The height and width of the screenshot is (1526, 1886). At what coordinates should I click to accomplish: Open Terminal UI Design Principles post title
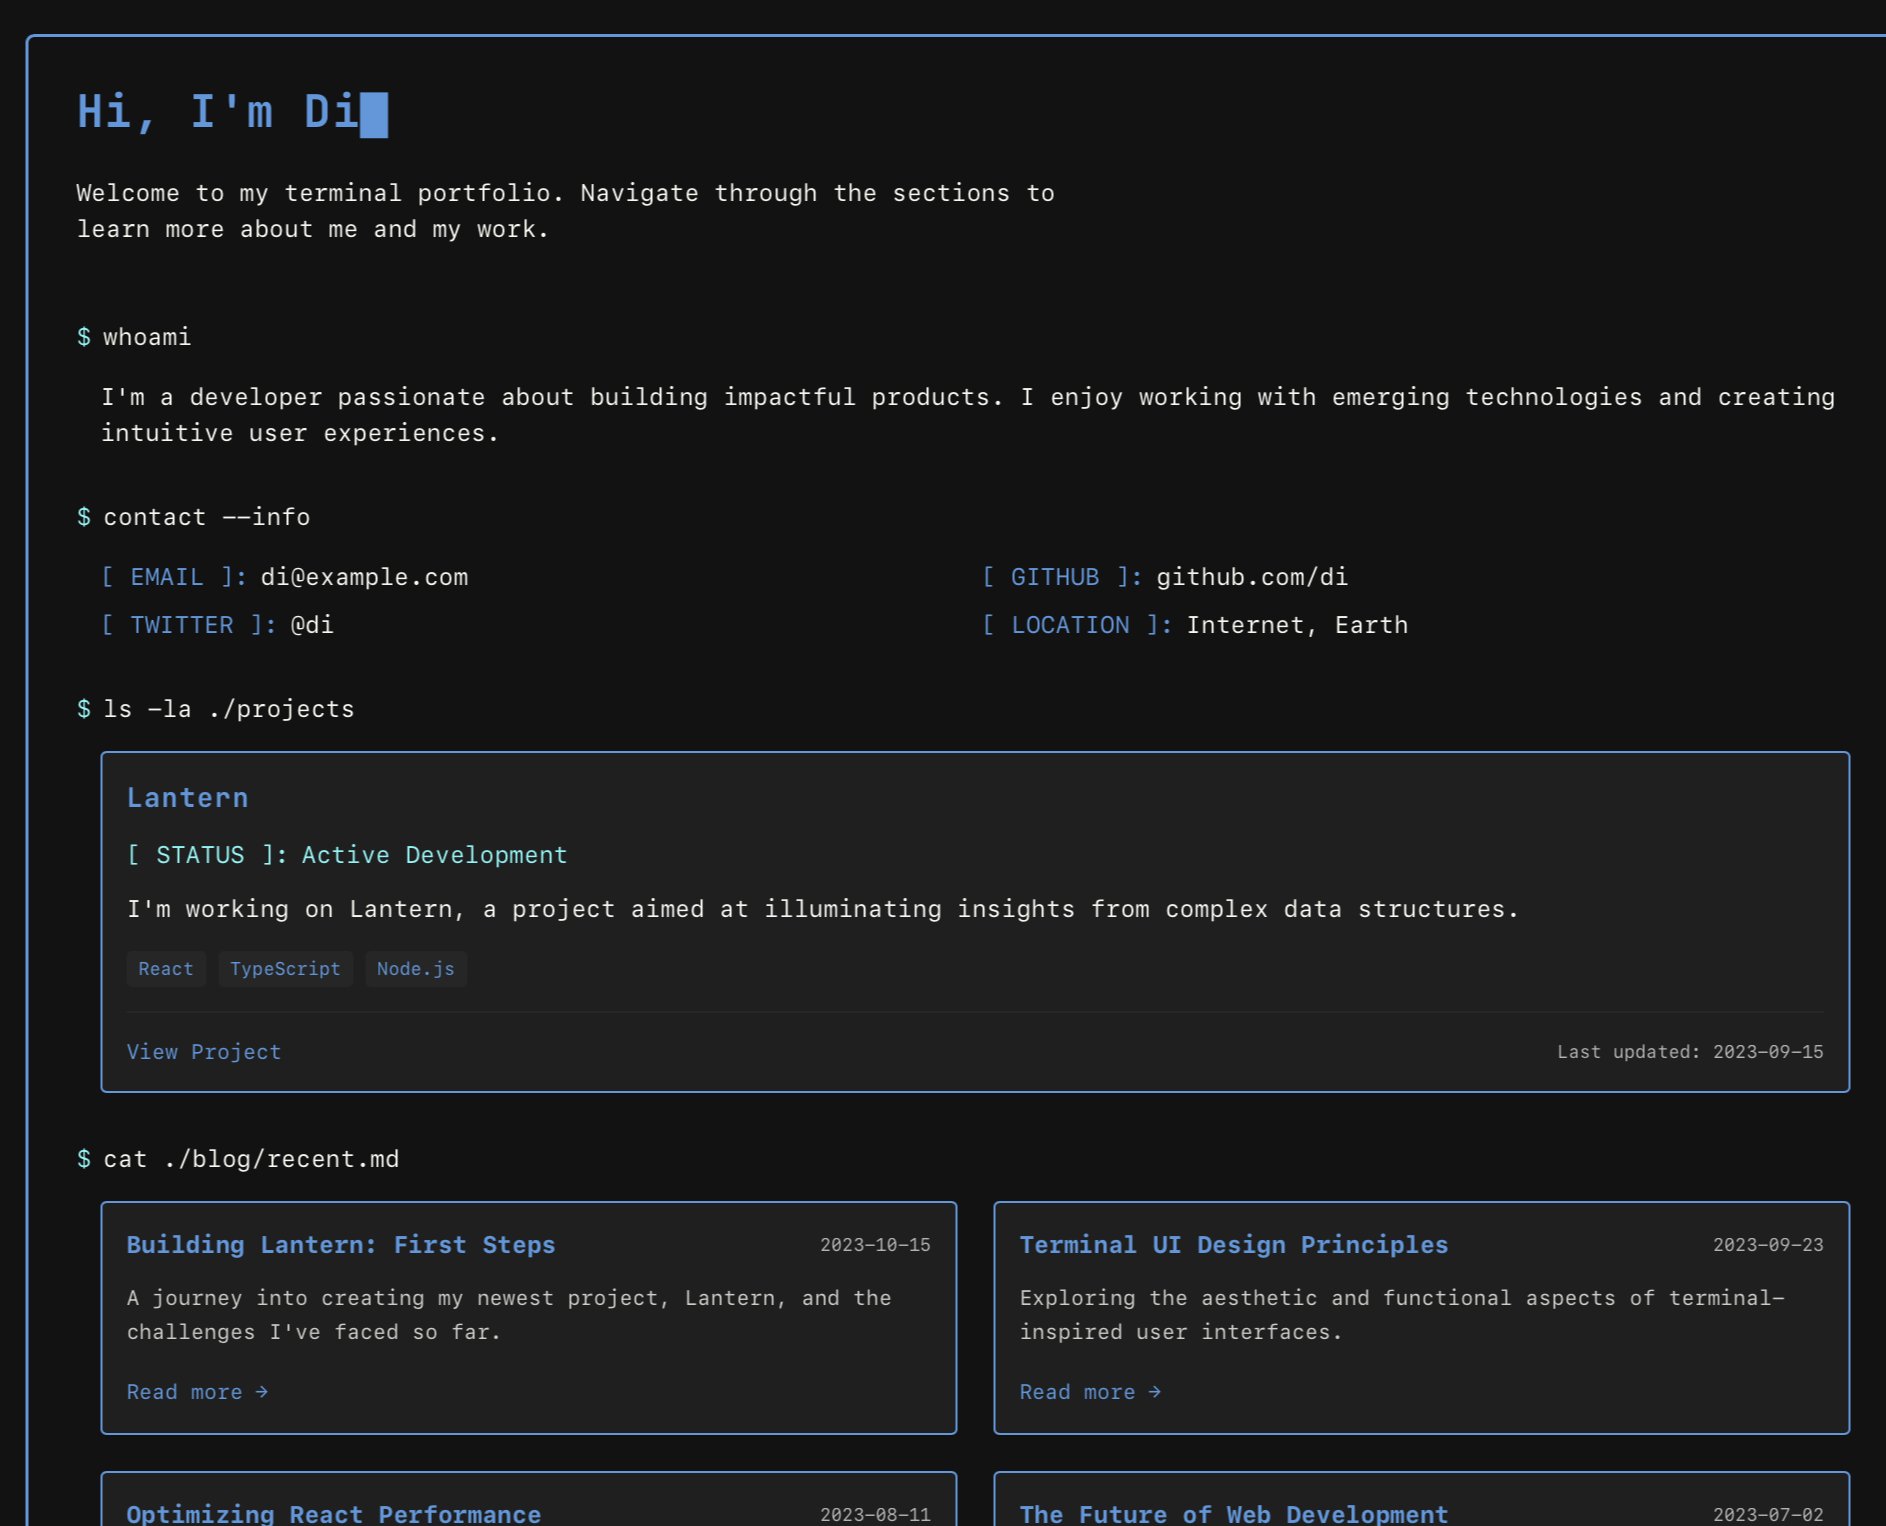point(1234,1245)
